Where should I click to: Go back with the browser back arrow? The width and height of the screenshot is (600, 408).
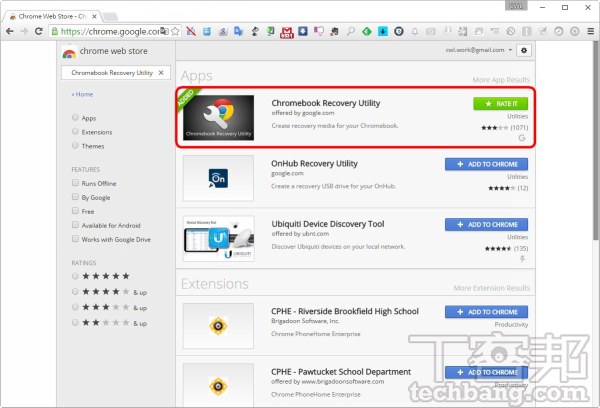10,31
